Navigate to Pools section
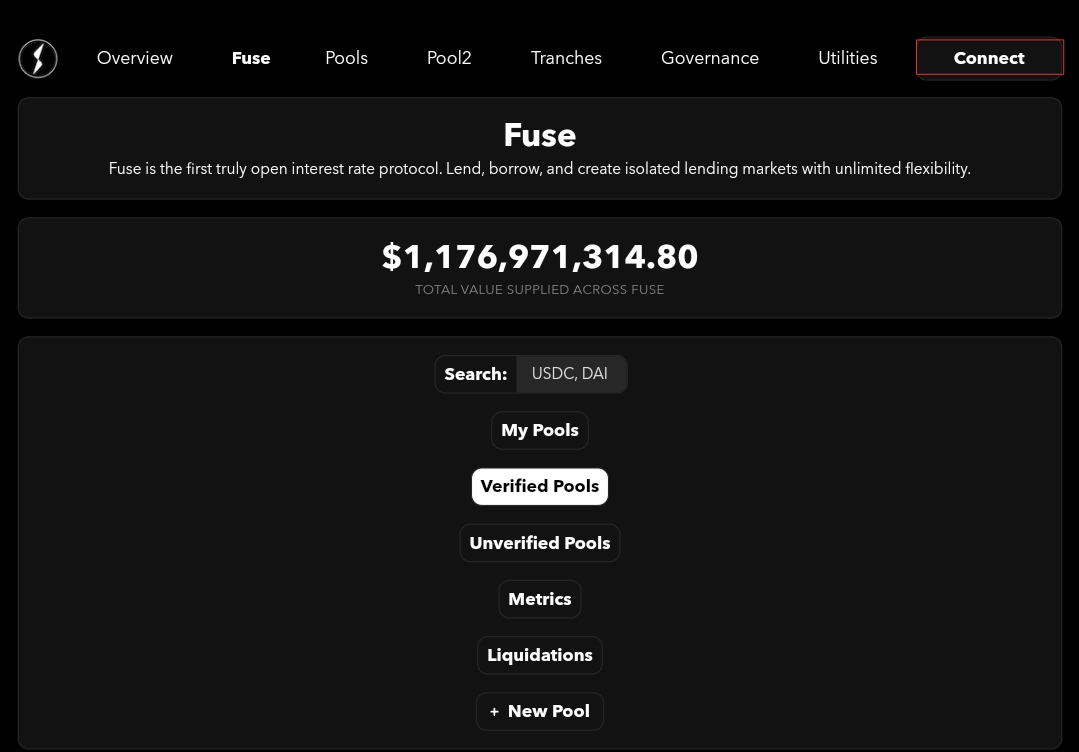 click(346, 58)
